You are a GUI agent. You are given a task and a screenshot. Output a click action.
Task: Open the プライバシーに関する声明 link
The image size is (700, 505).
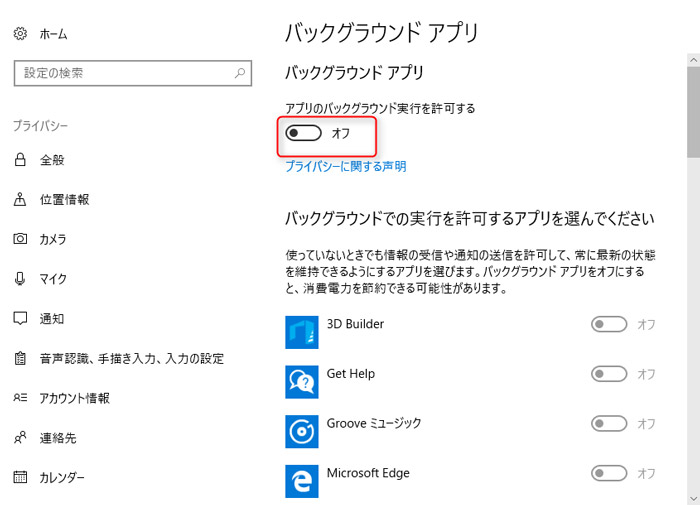(x=346, y=167)
